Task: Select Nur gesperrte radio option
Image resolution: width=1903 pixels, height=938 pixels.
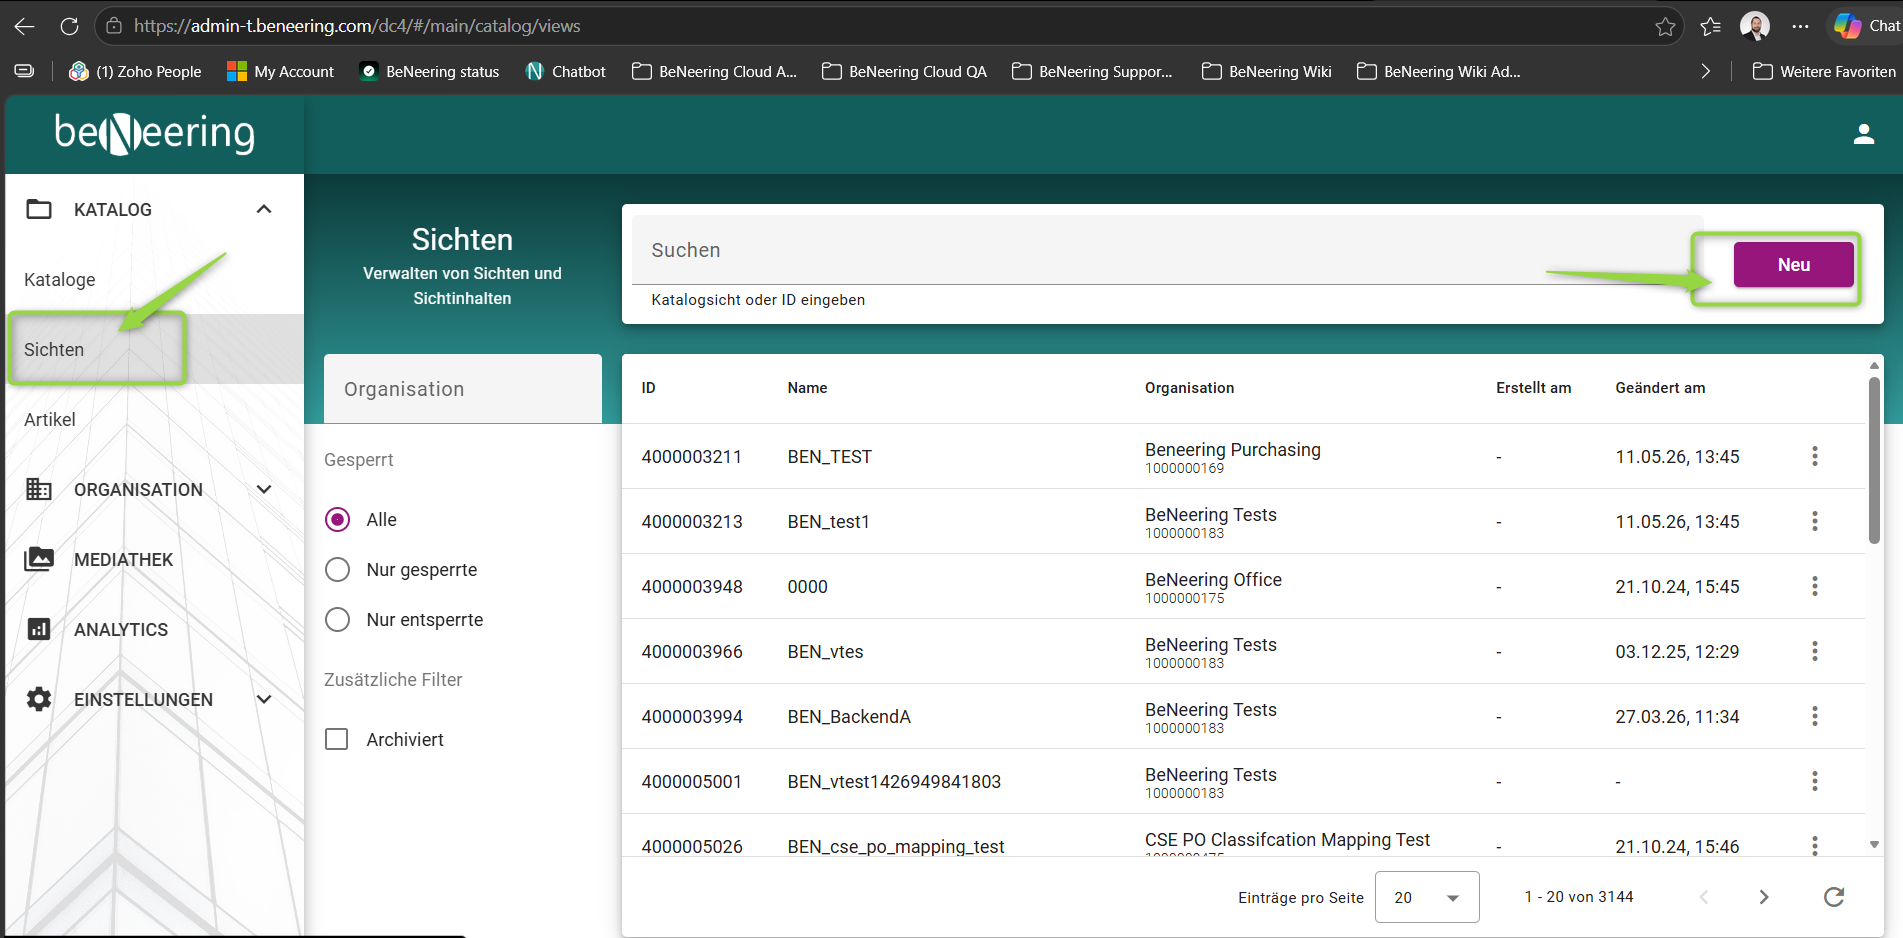Action: click(338, 570)
